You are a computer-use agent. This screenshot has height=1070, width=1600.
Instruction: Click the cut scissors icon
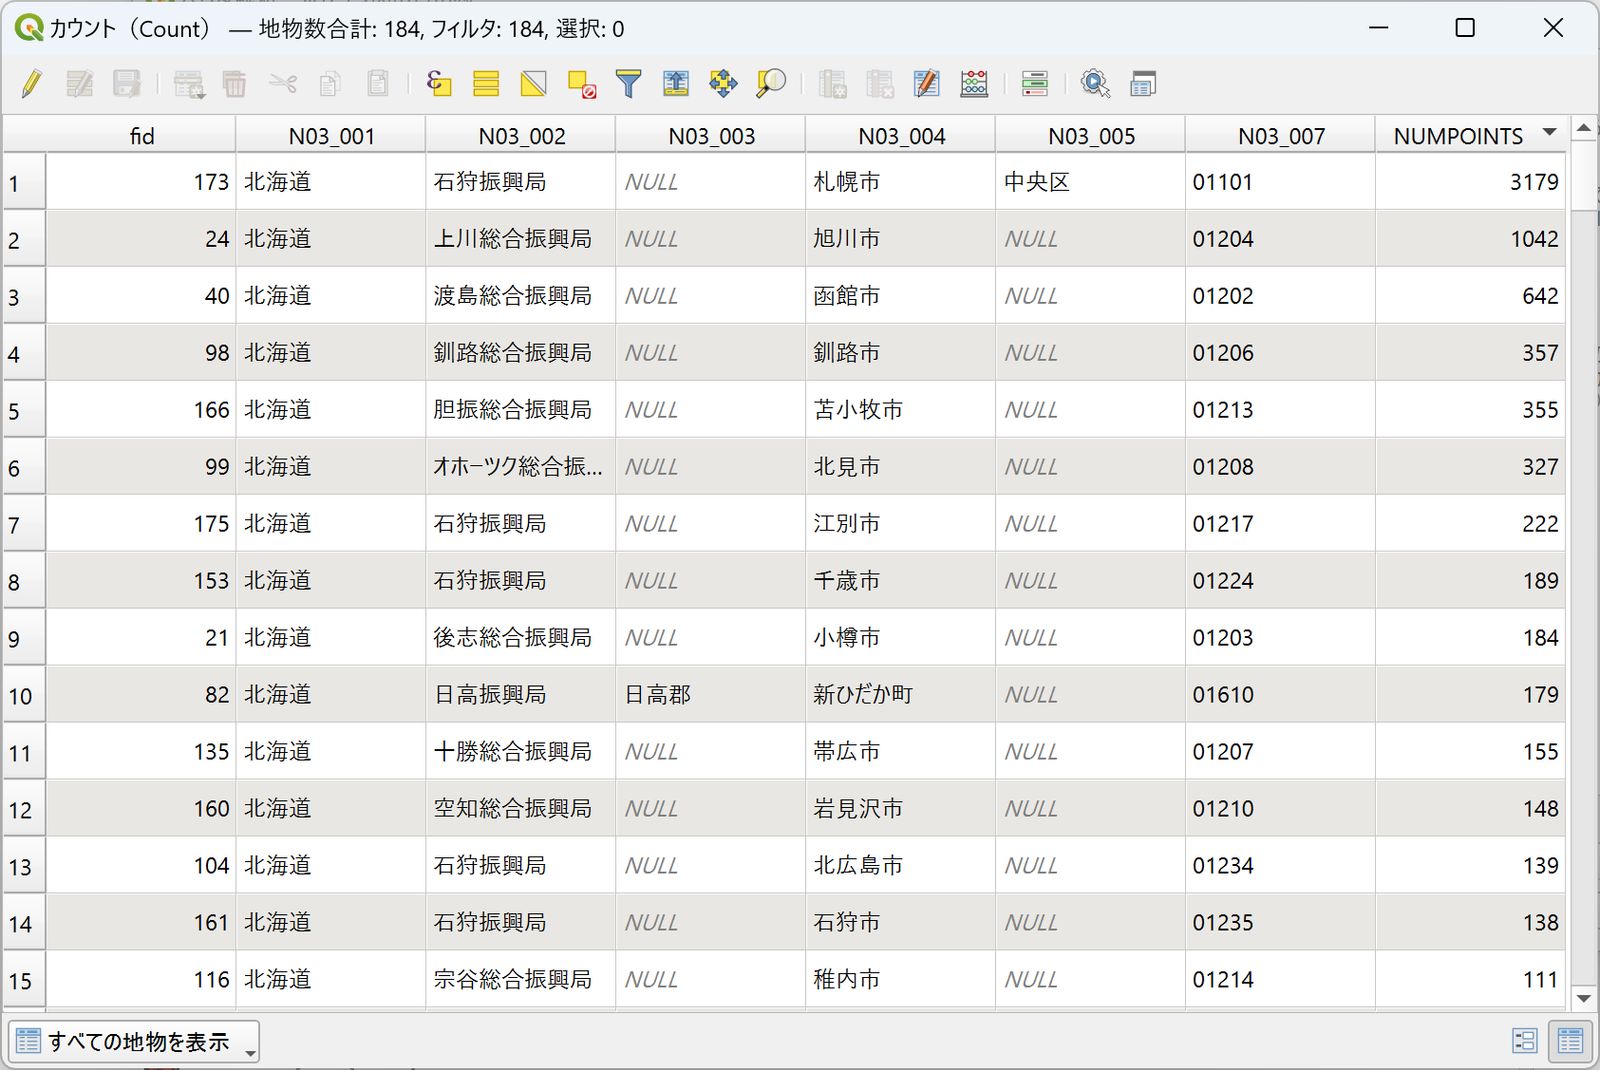click(283, 84)
